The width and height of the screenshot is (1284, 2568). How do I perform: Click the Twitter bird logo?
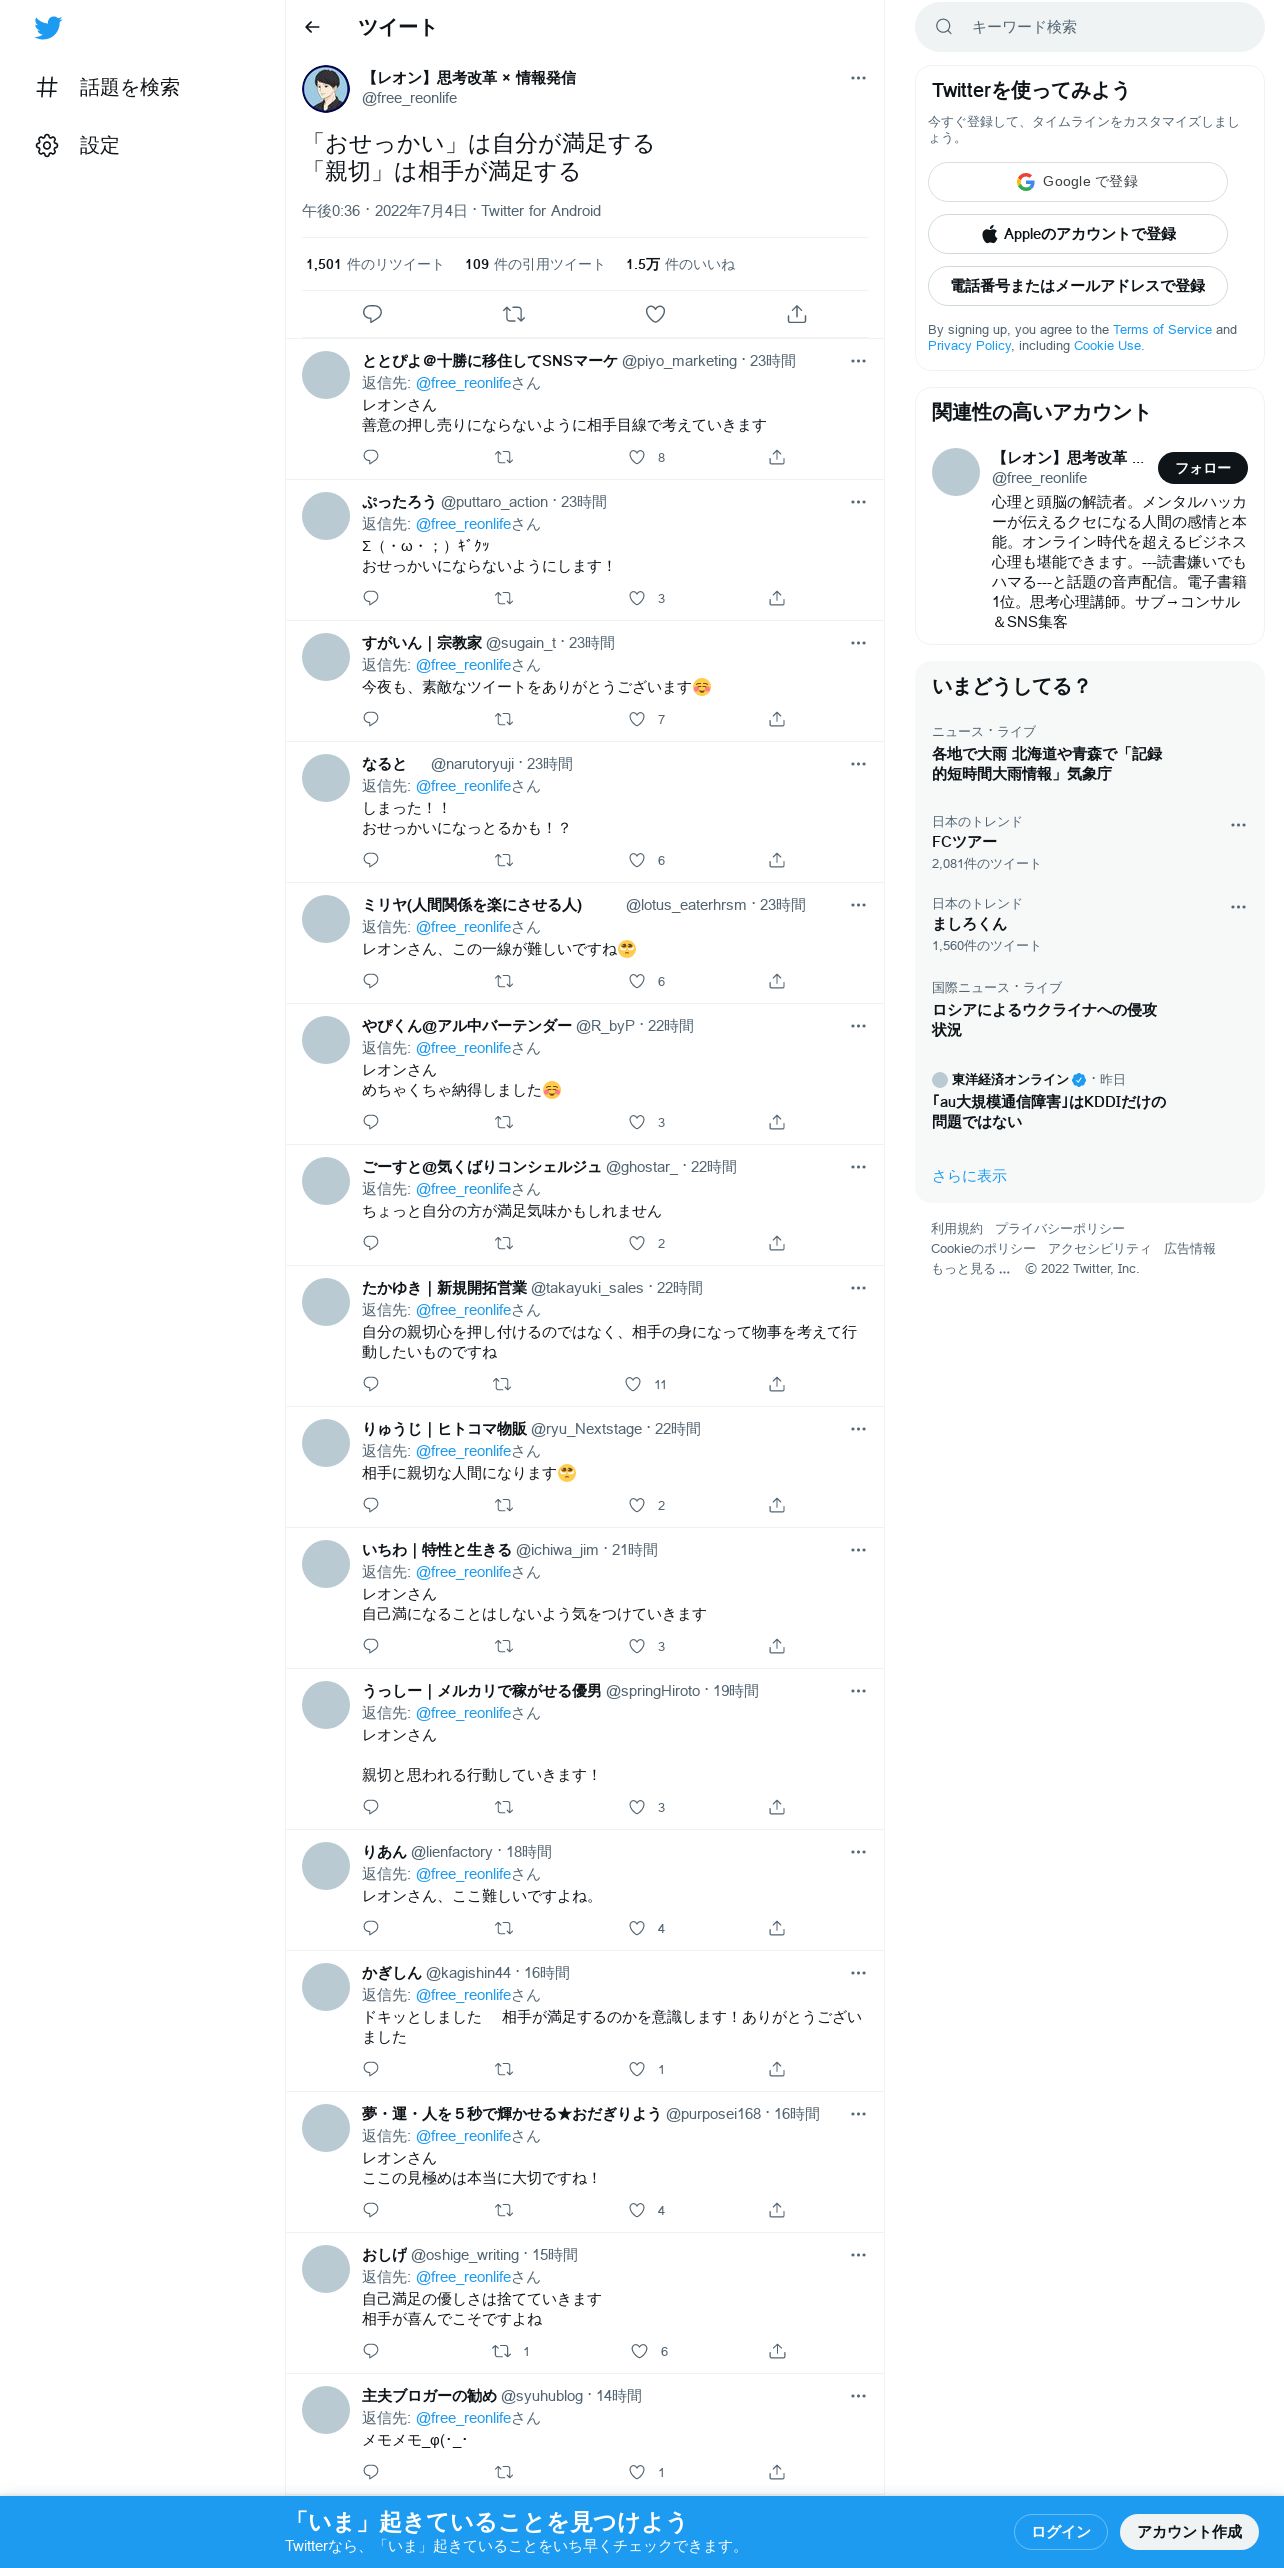pos(48,28)
